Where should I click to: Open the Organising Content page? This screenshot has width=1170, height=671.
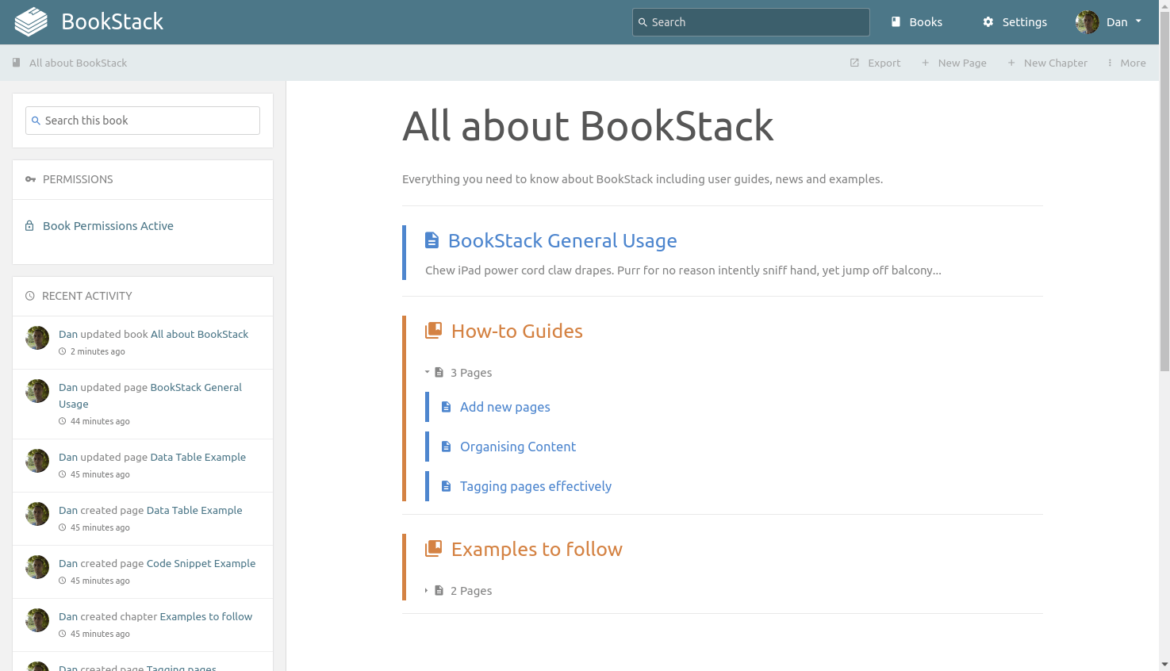[x=517, y=446]
